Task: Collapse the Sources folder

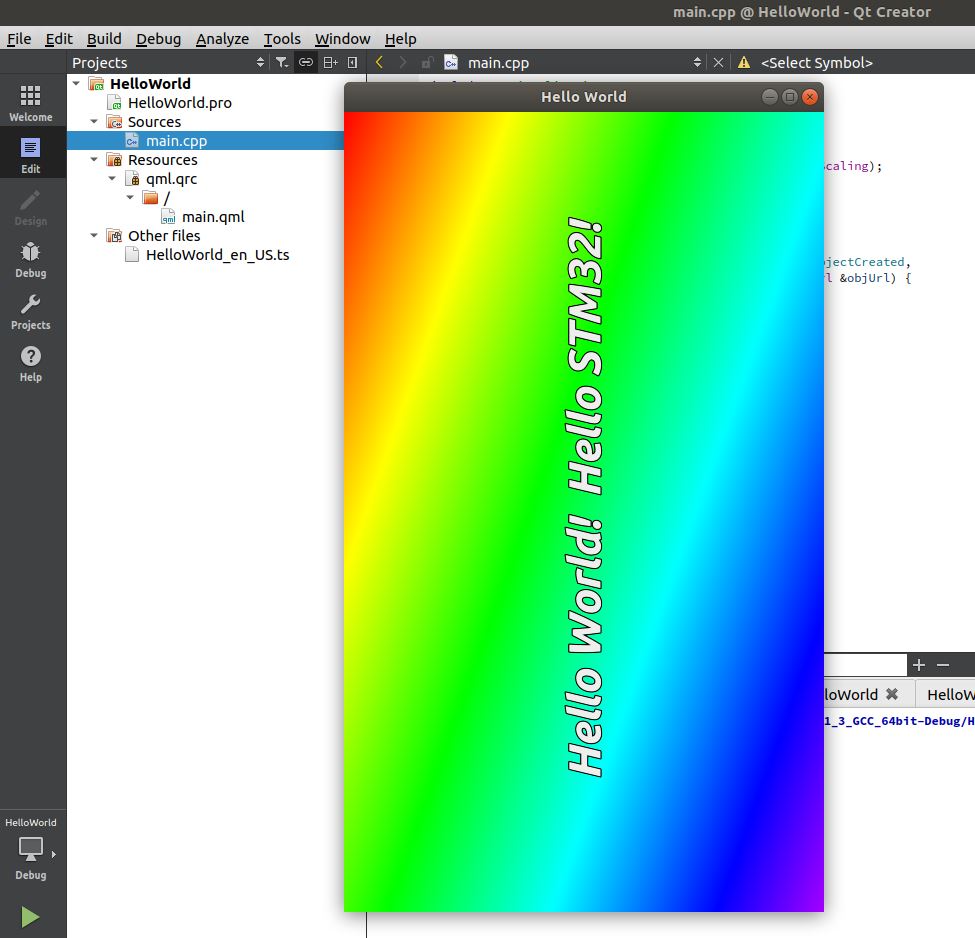Action: [94, 121]
